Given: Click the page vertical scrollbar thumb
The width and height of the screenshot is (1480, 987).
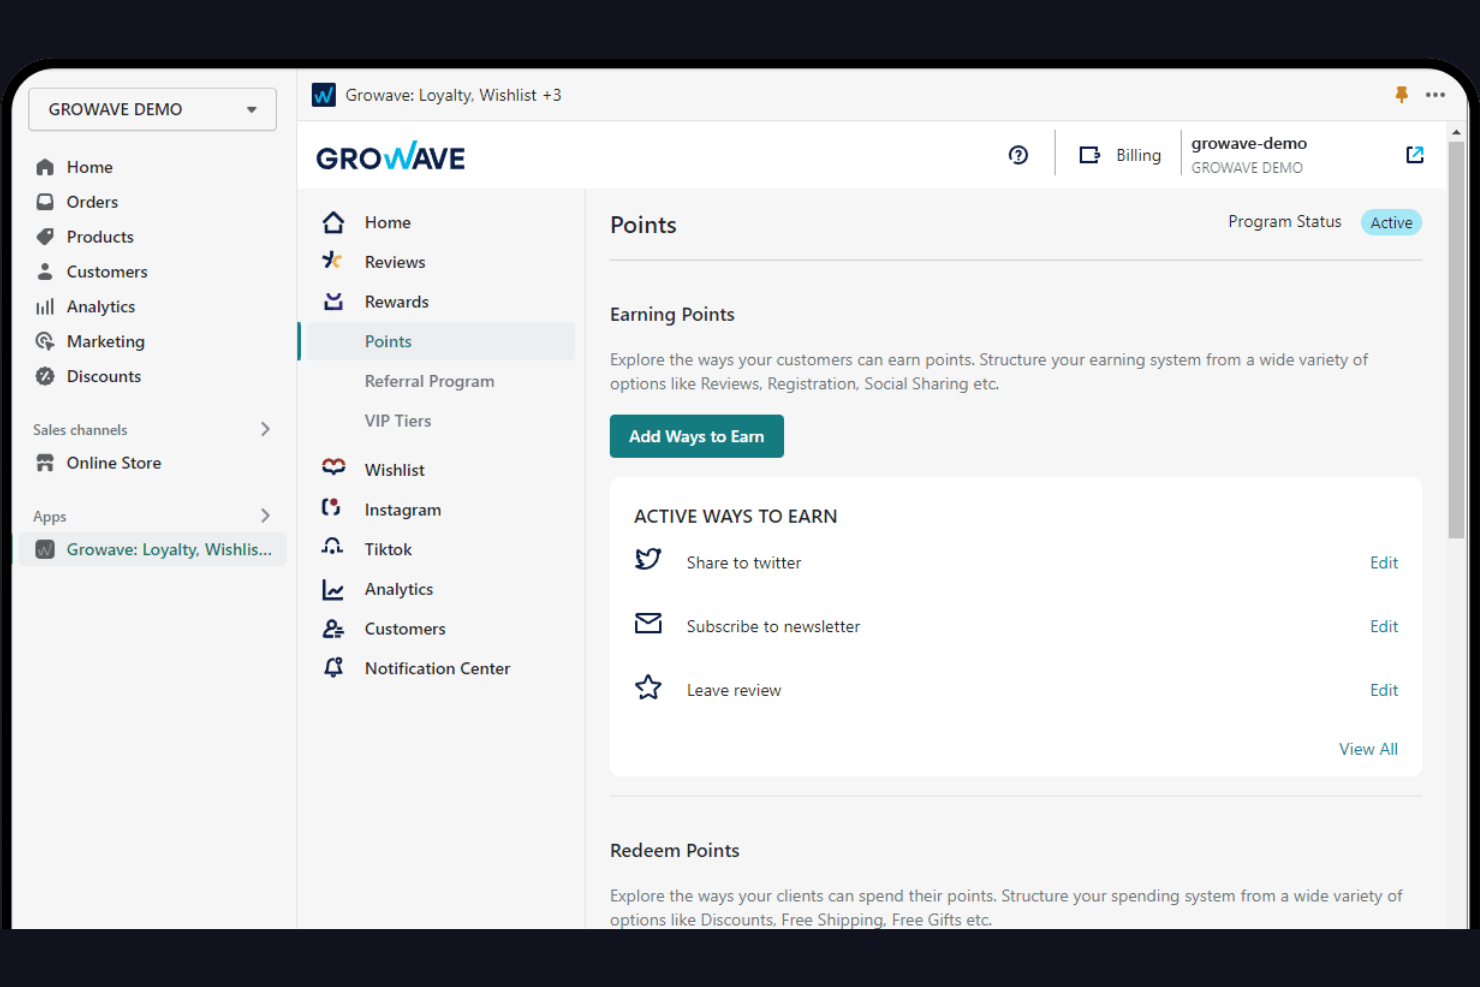Looking at the screenshot, I should tap(1456, 340).
